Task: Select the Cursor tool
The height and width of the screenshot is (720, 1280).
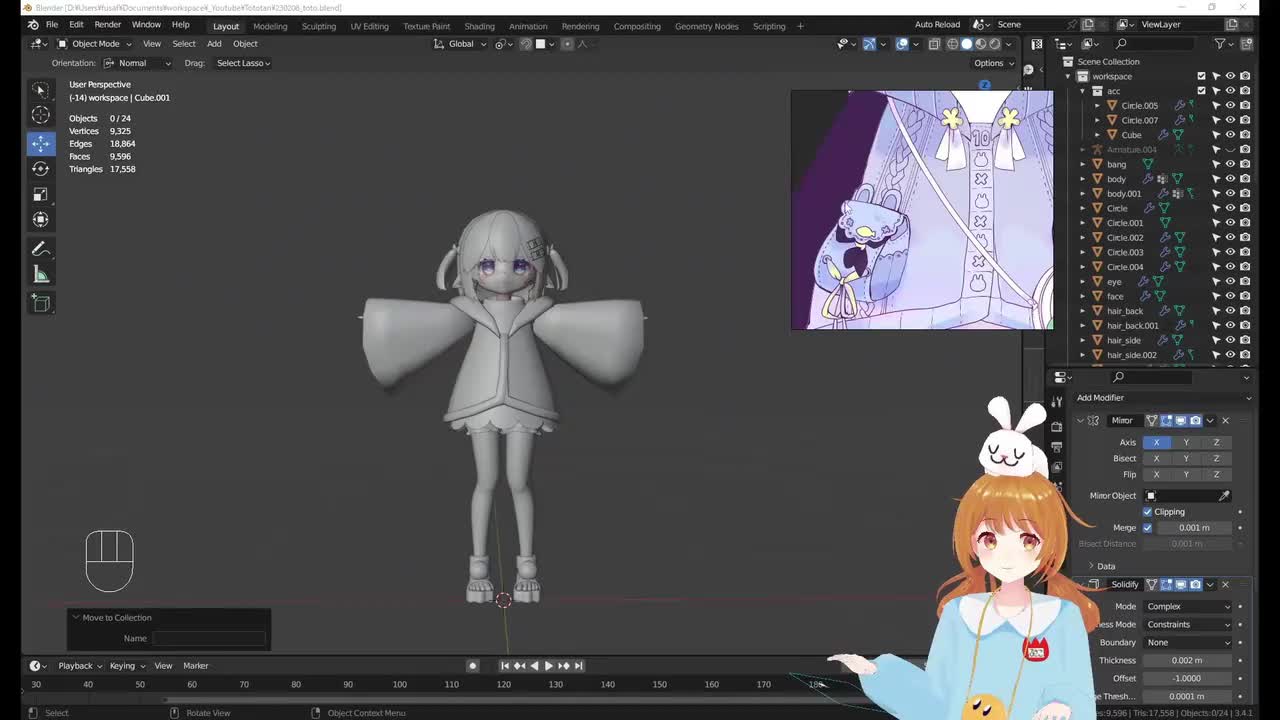Action: click(41, 116)
